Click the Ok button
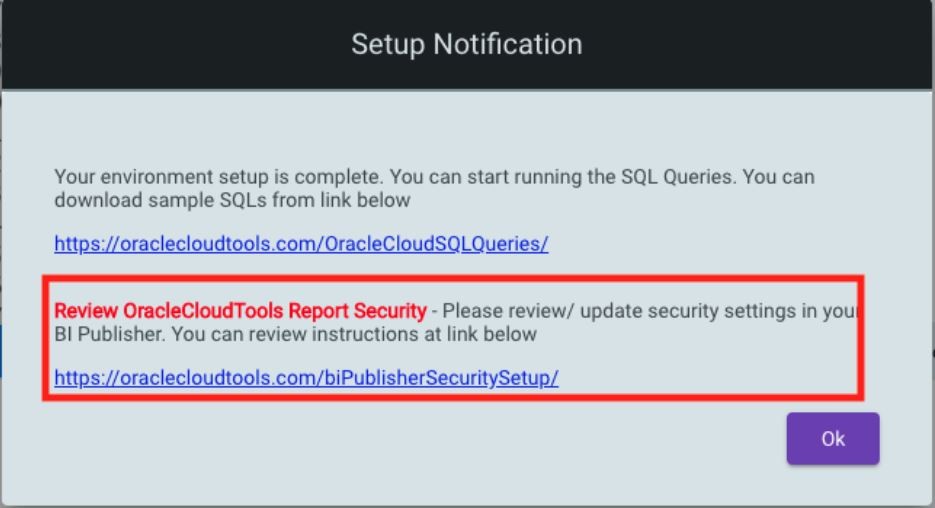 (832, 439)
